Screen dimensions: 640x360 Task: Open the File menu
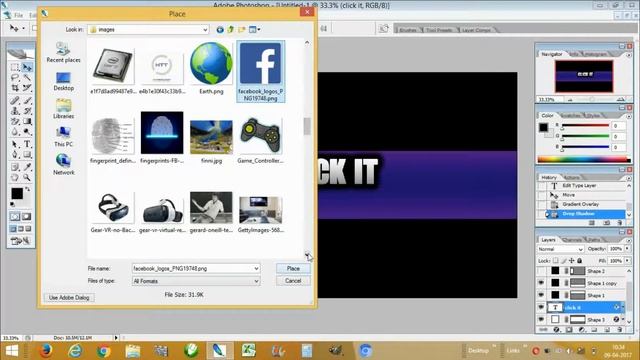click(x=19, y=16)
